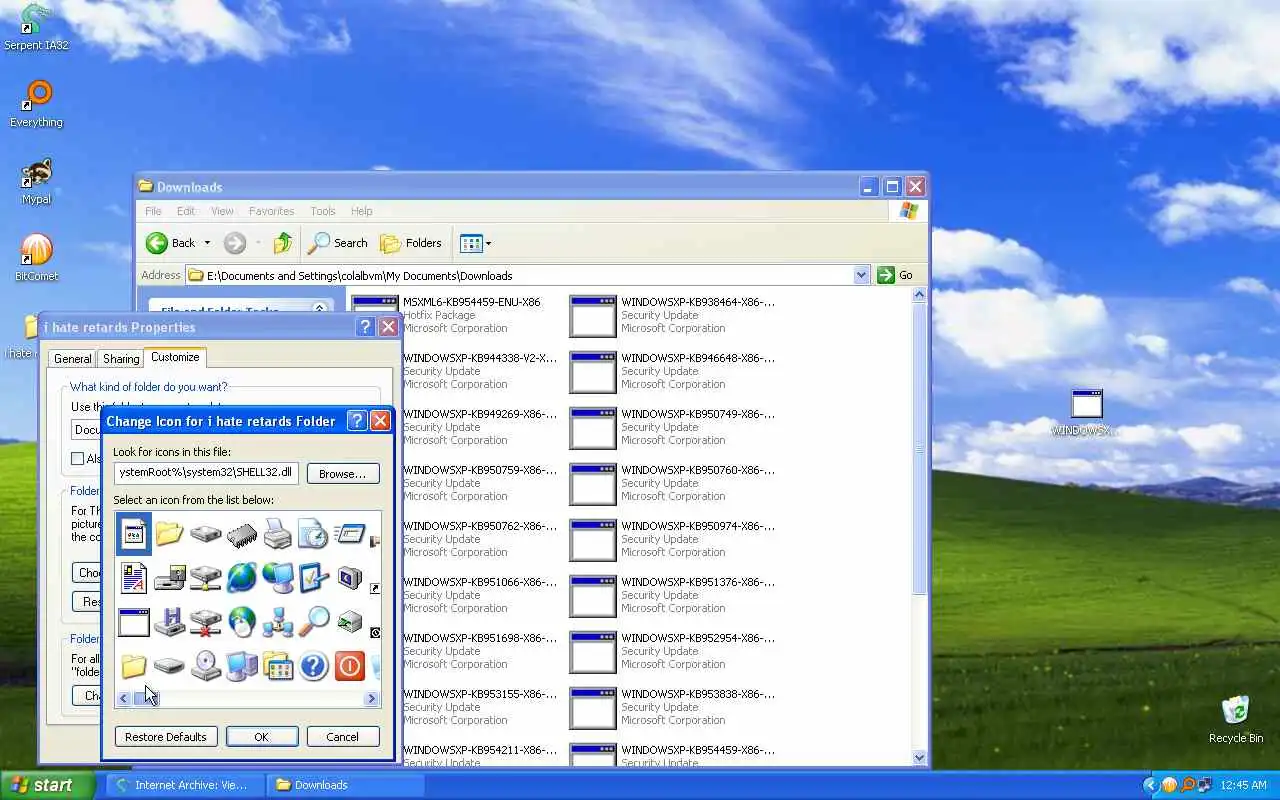1280x800 pixels.
Task: Click the 12:45 AM taskbar clock
Action: tap(1243, 785)
